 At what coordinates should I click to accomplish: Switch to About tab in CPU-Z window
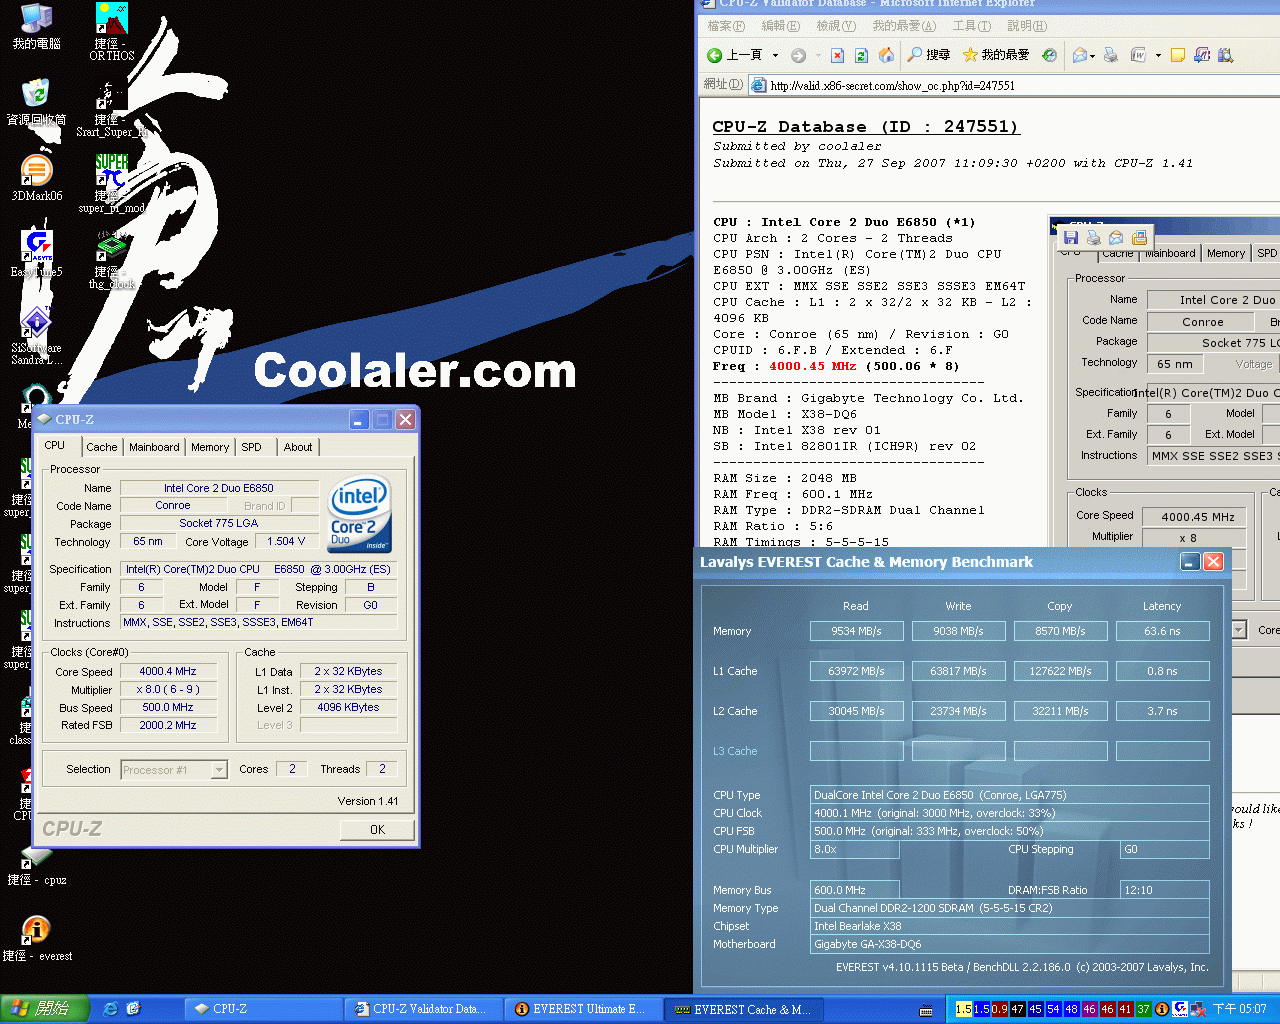pos(298,447)
